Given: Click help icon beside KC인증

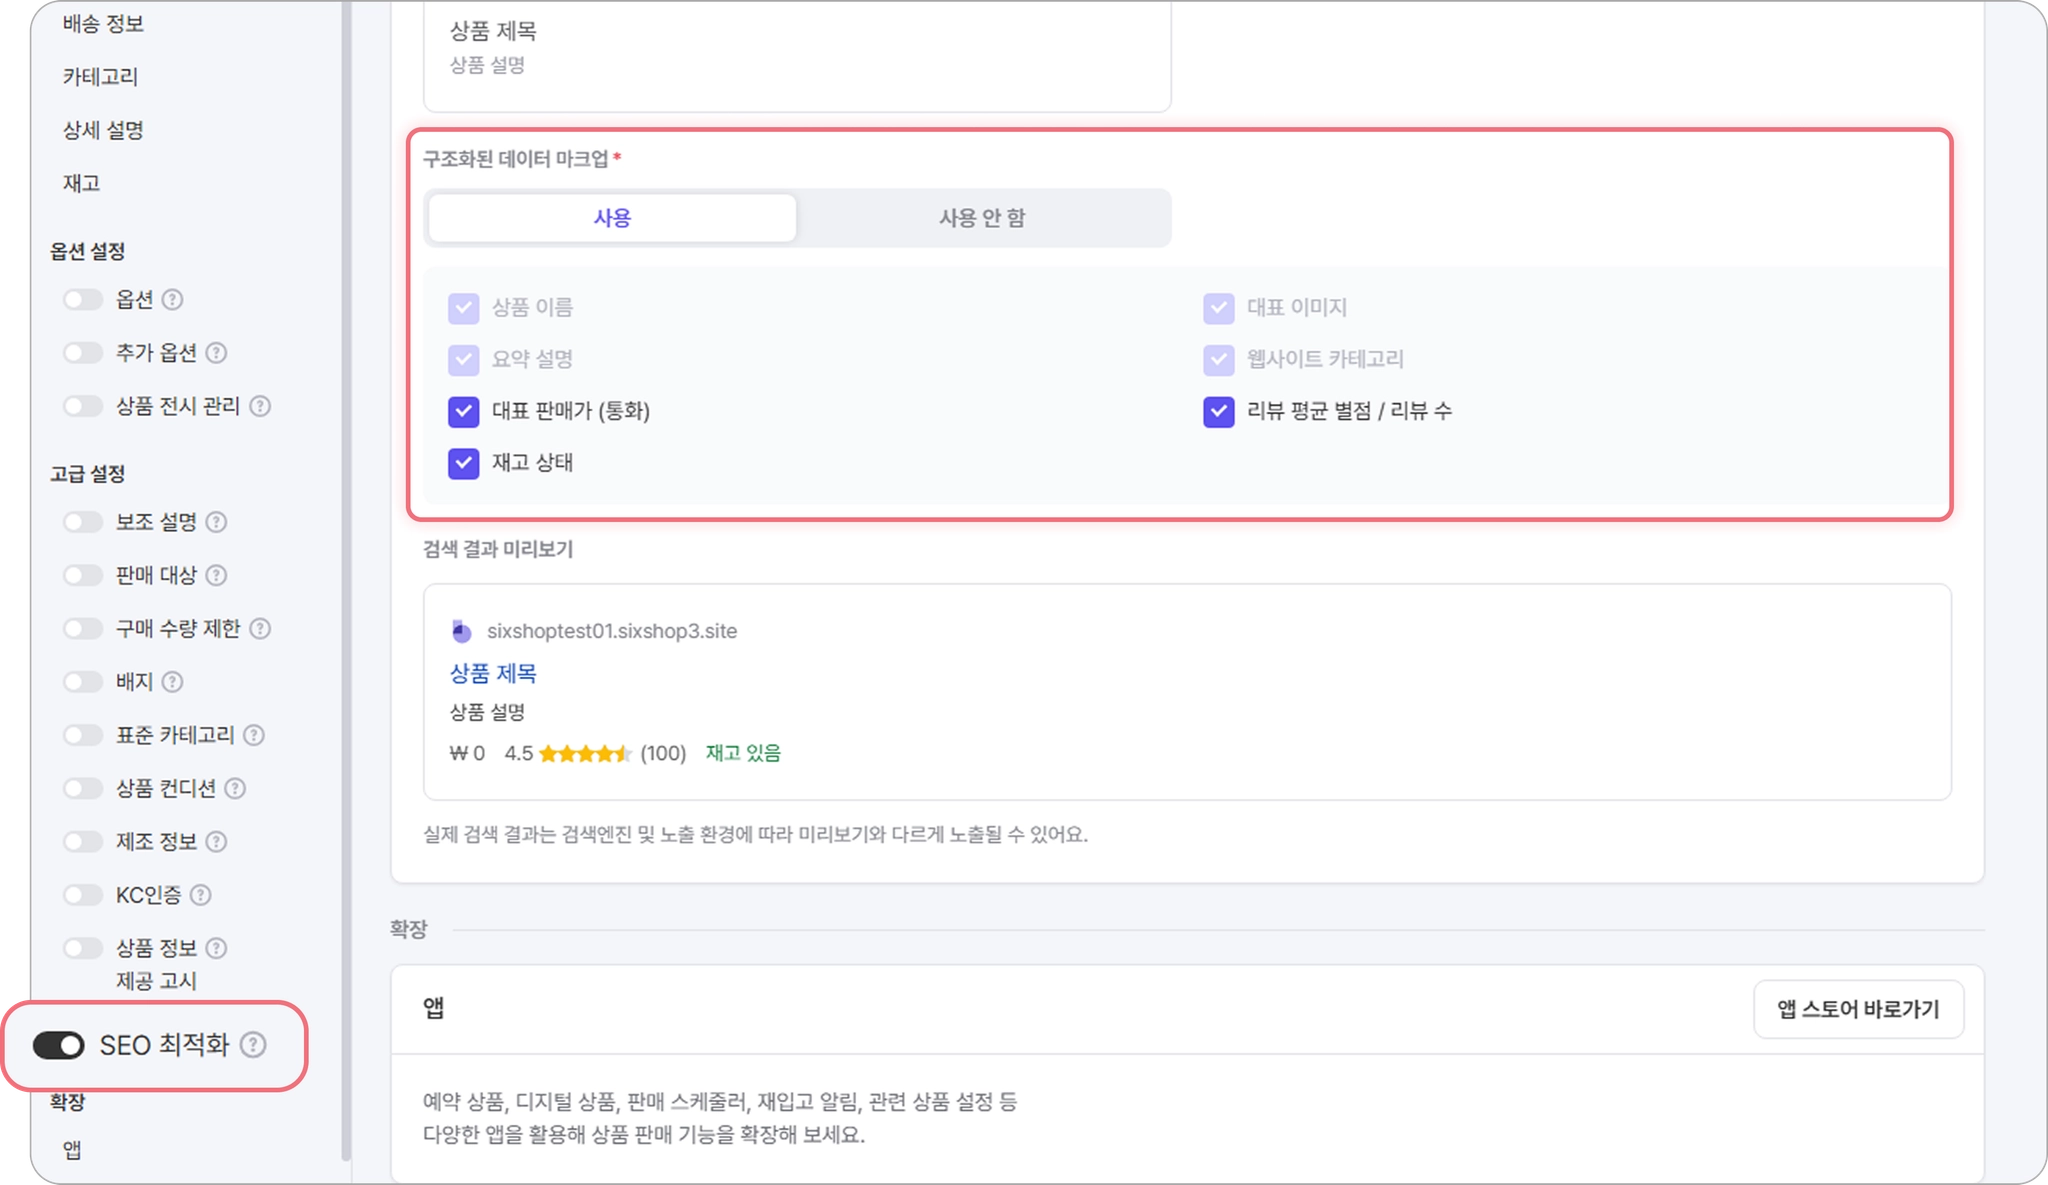Looking at the screenshot, I should pyautogui.click(x=200, y=895).
